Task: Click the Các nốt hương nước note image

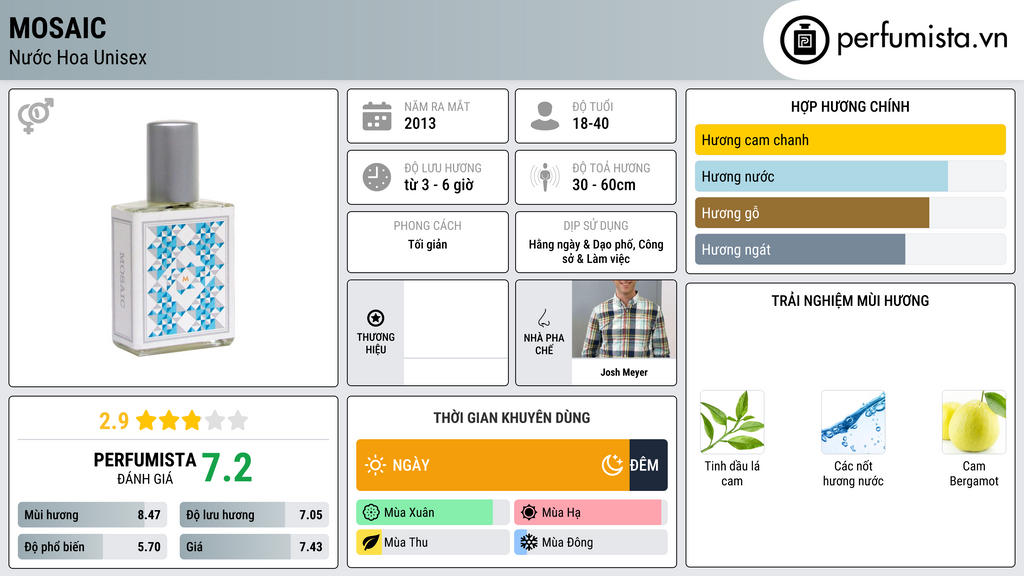Action: pos(853,422)
